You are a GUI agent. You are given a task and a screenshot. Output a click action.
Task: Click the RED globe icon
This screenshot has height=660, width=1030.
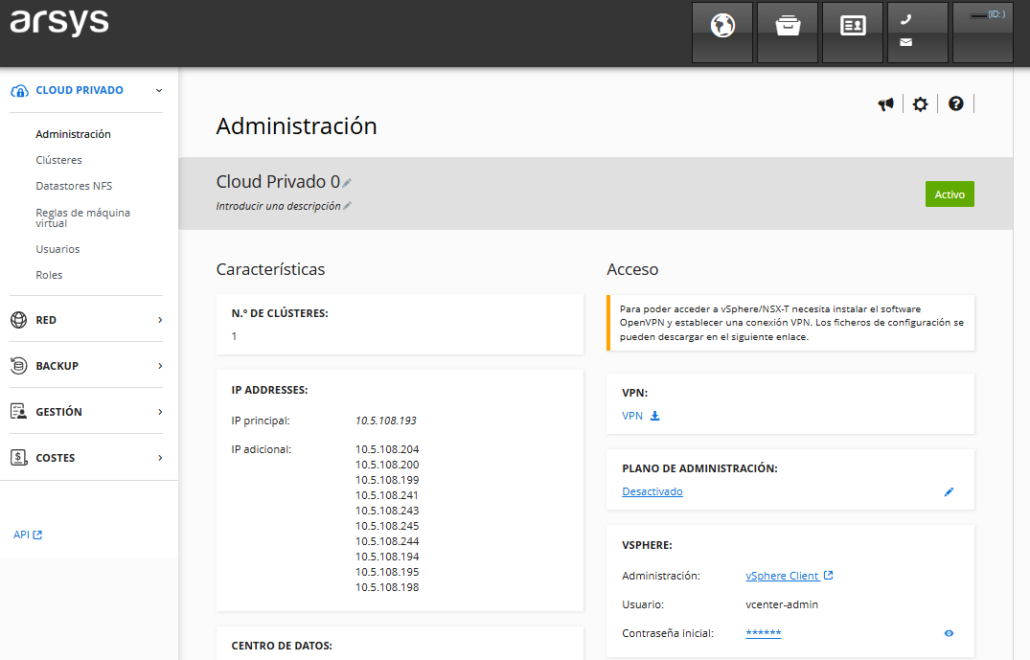click(x=18, y=320)
